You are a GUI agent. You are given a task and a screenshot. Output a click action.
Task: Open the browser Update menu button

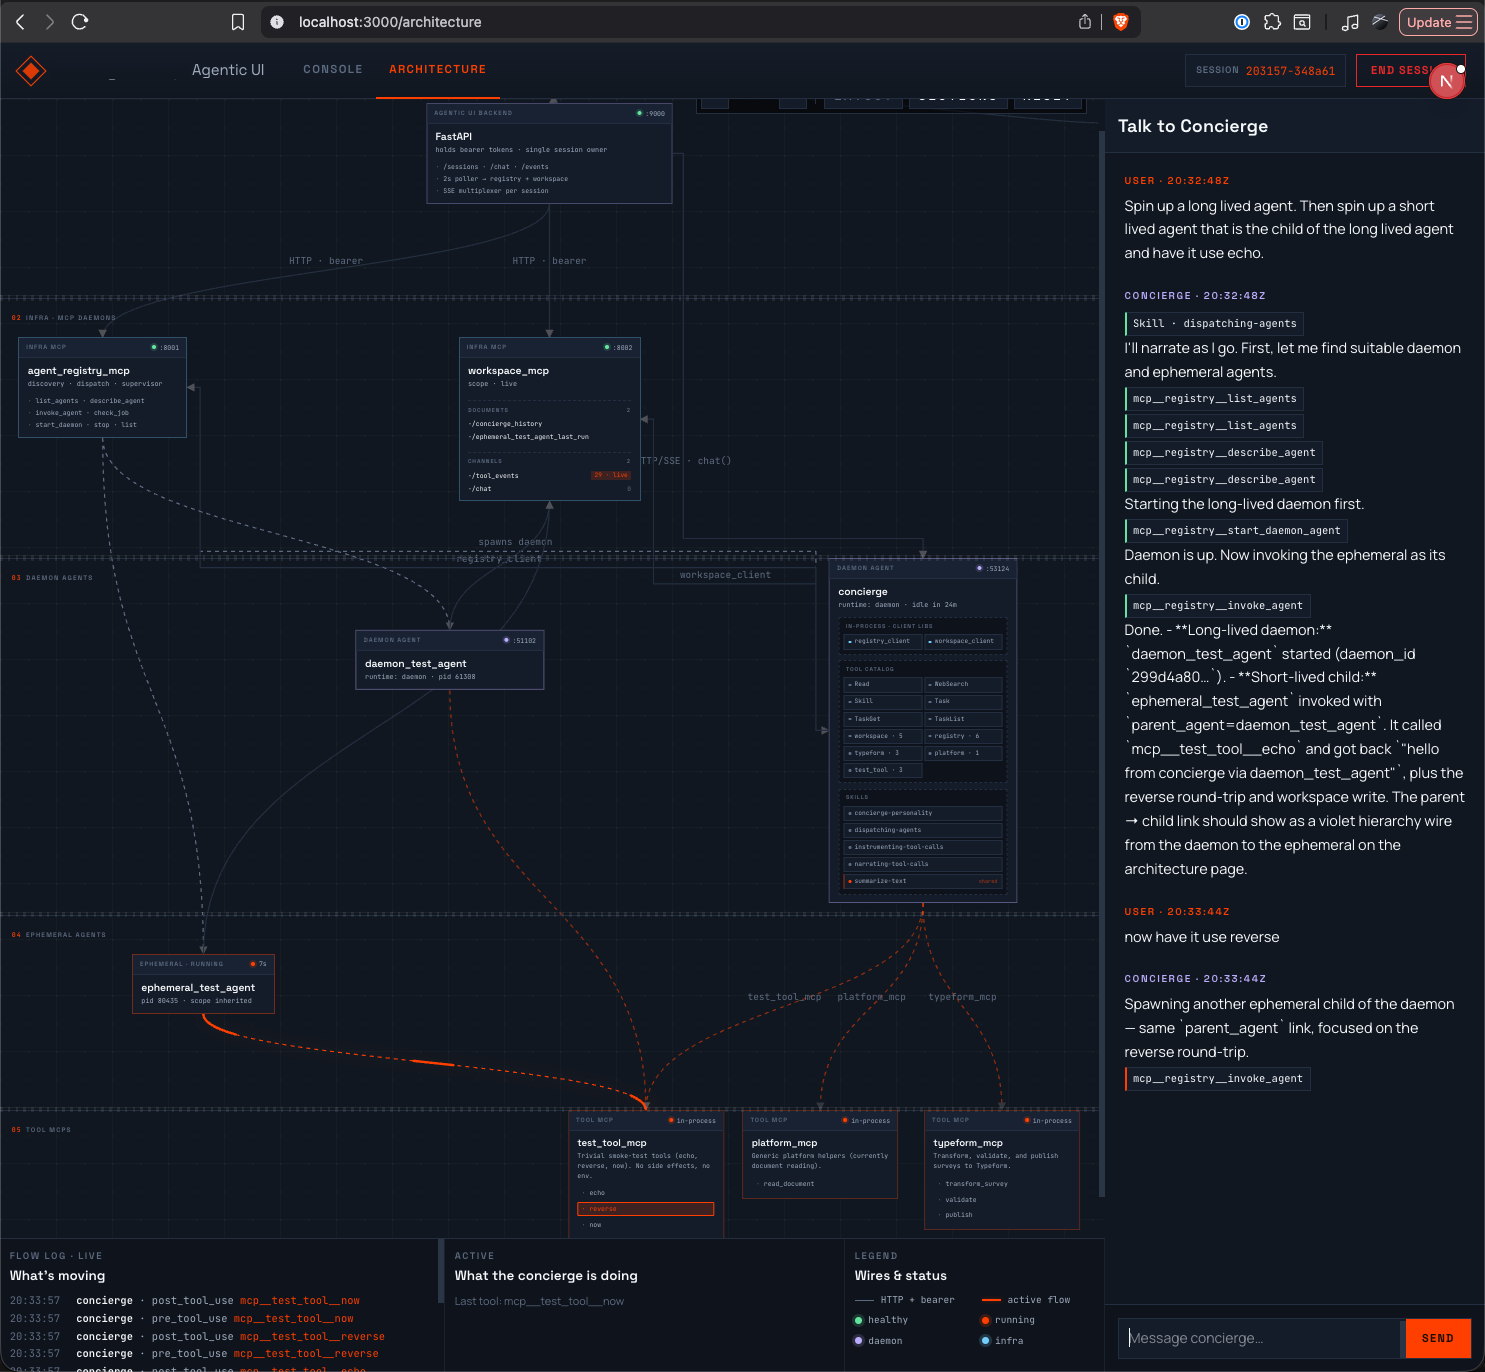[1438, 22]
